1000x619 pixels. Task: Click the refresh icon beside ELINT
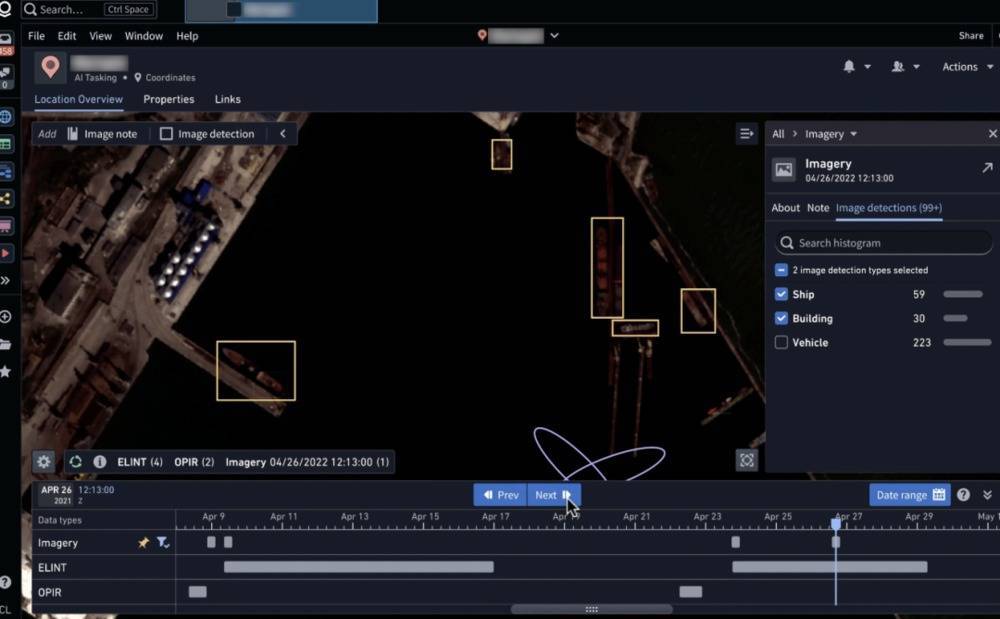point(76,462)
